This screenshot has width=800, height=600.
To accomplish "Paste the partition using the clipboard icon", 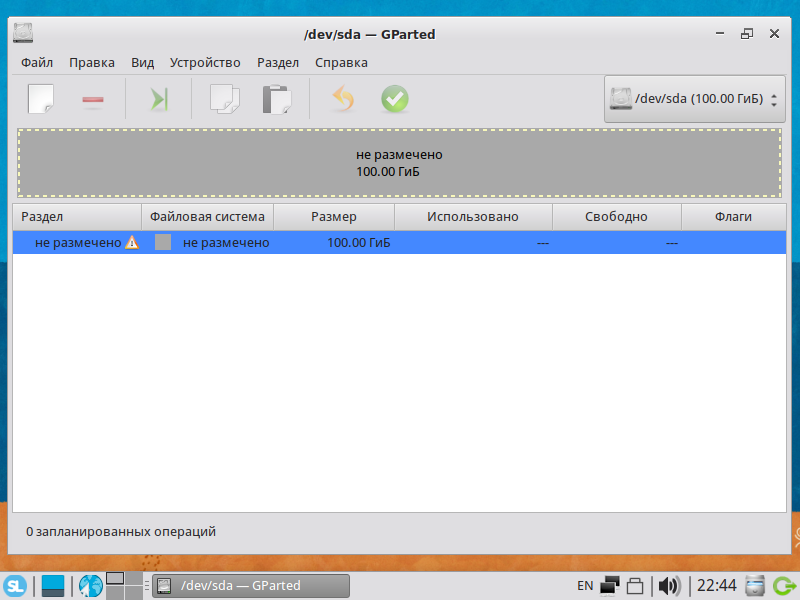I will point(277,99).
